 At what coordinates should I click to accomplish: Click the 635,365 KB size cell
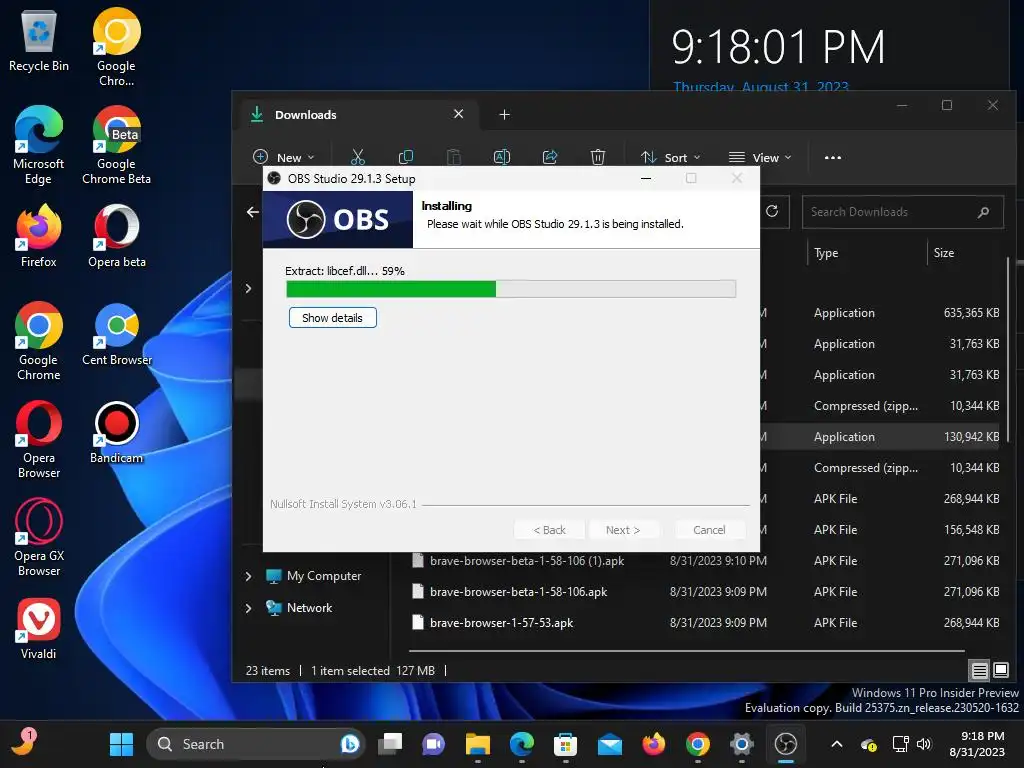pos(971,313)
